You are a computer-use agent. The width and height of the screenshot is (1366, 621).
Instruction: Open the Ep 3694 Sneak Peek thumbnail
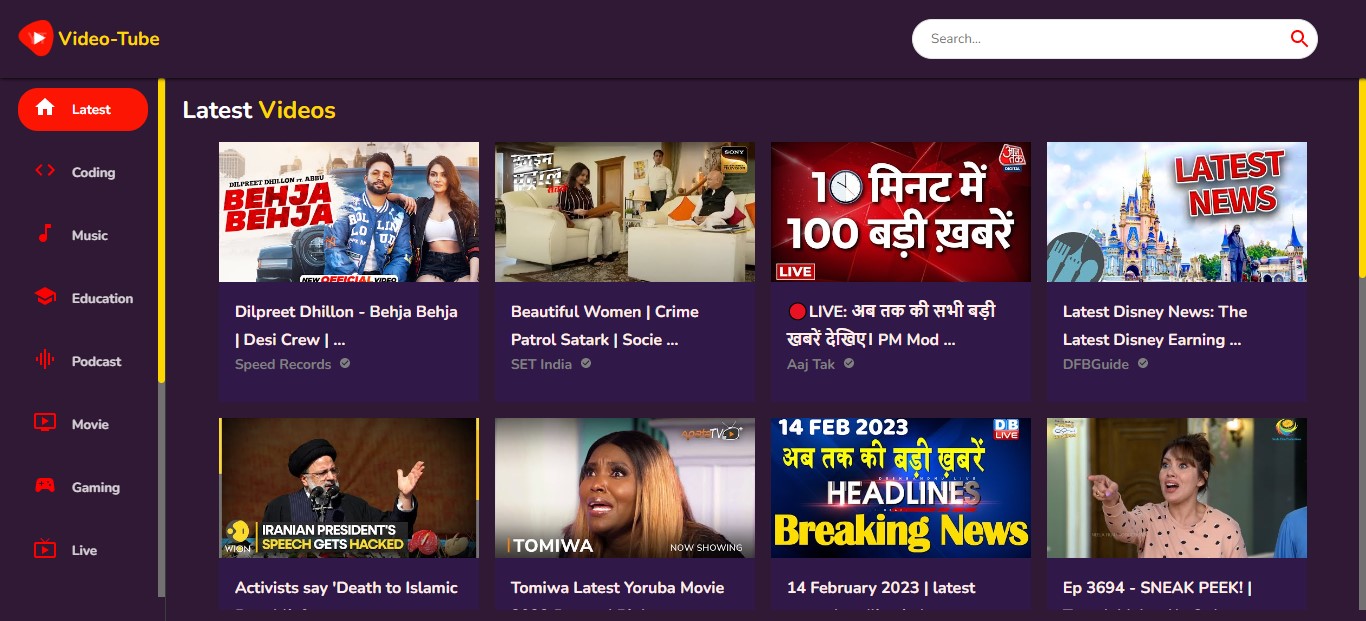click(1177, 488)
